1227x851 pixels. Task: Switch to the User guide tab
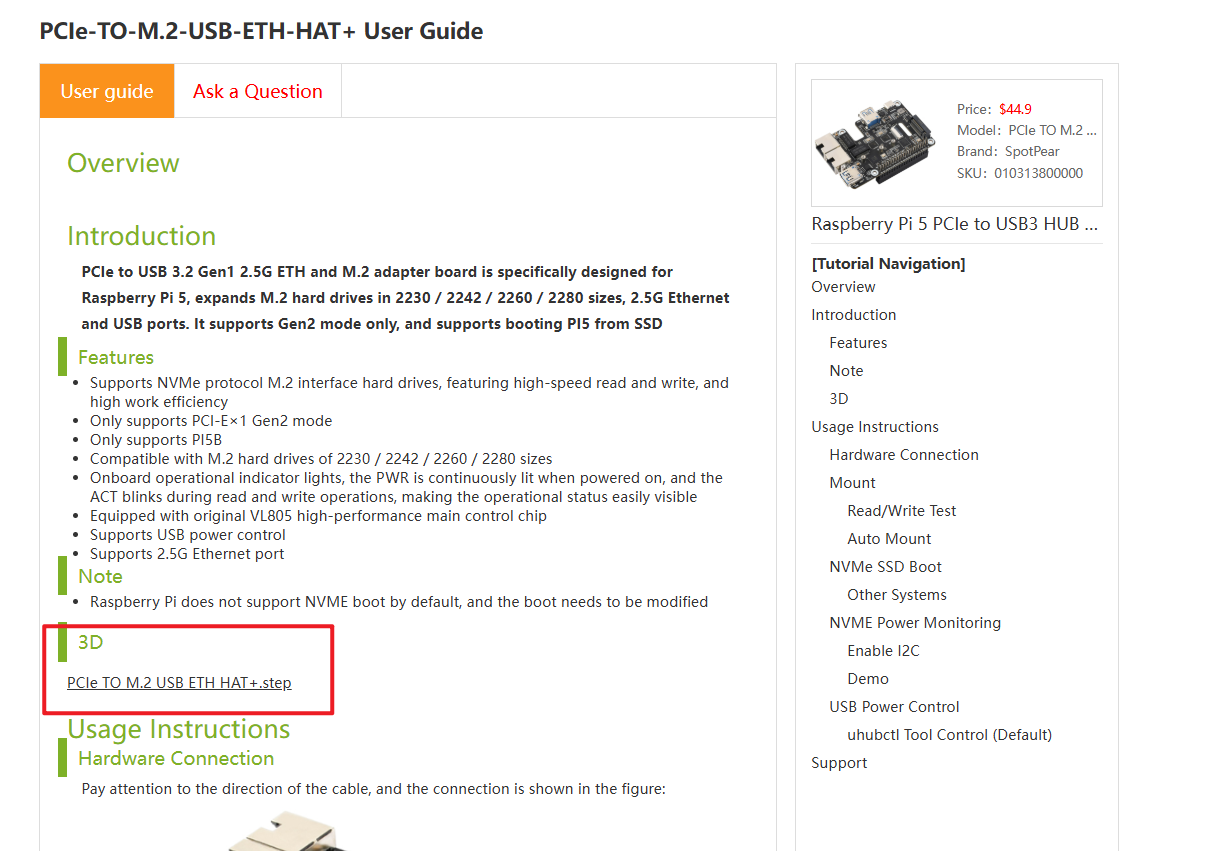(x=107, y=91)
